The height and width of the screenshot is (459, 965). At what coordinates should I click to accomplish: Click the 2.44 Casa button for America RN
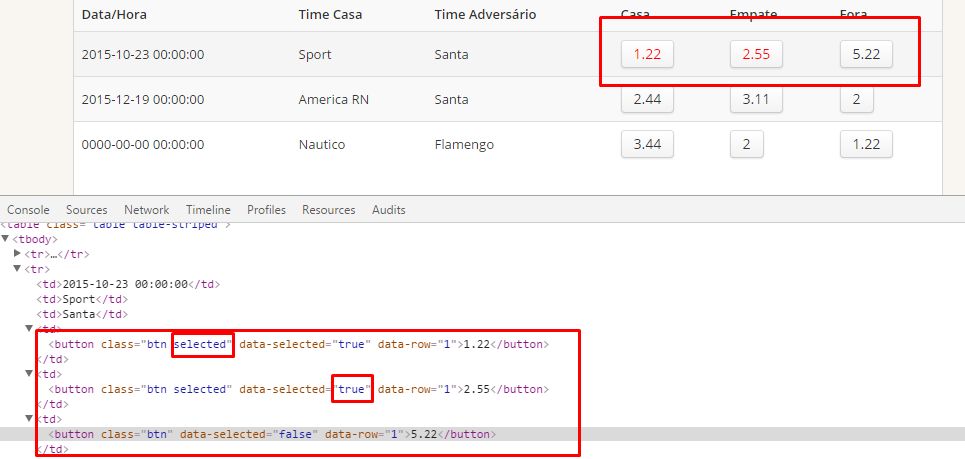click(x=647, y=99)
